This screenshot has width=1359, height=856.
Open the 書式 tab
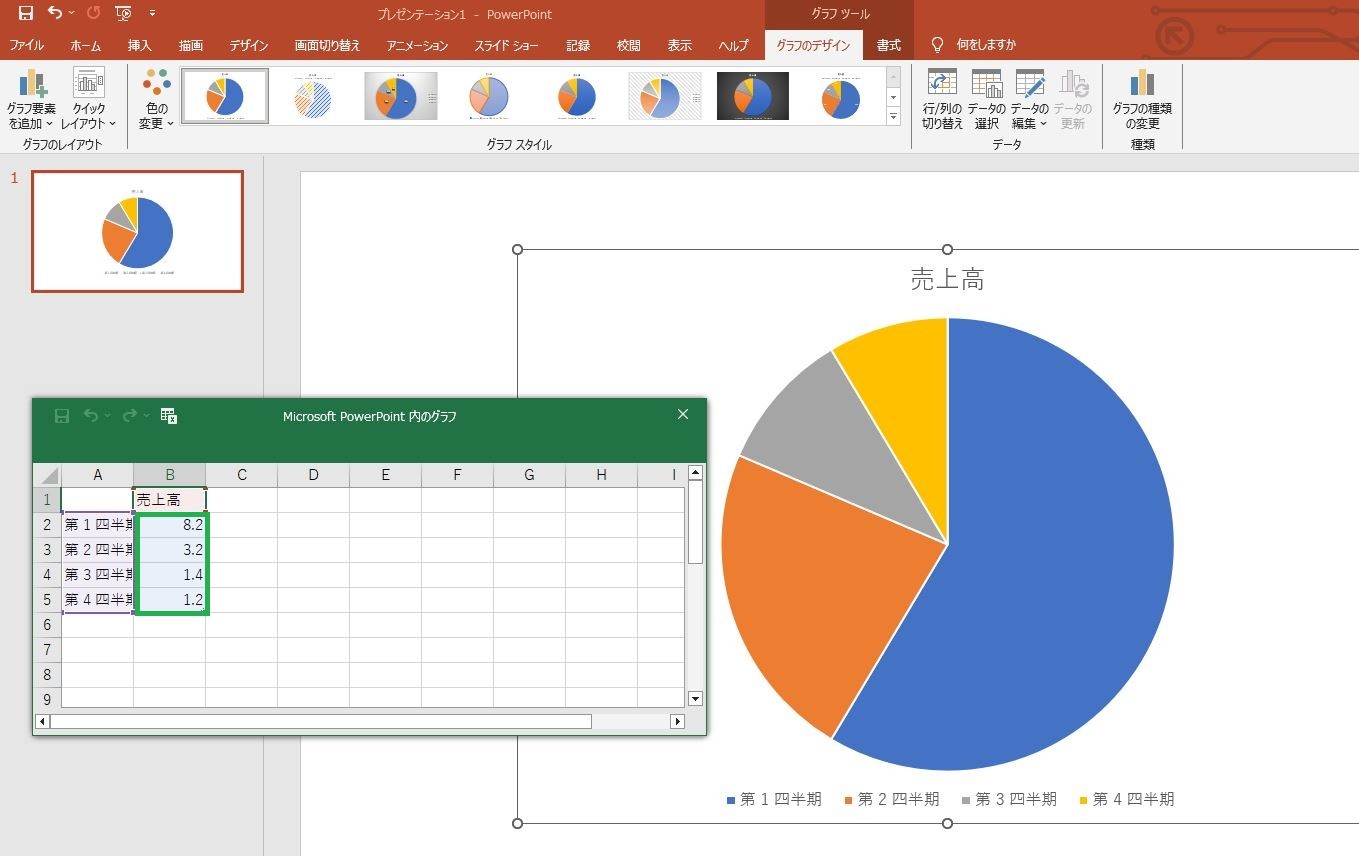point(888,45)
